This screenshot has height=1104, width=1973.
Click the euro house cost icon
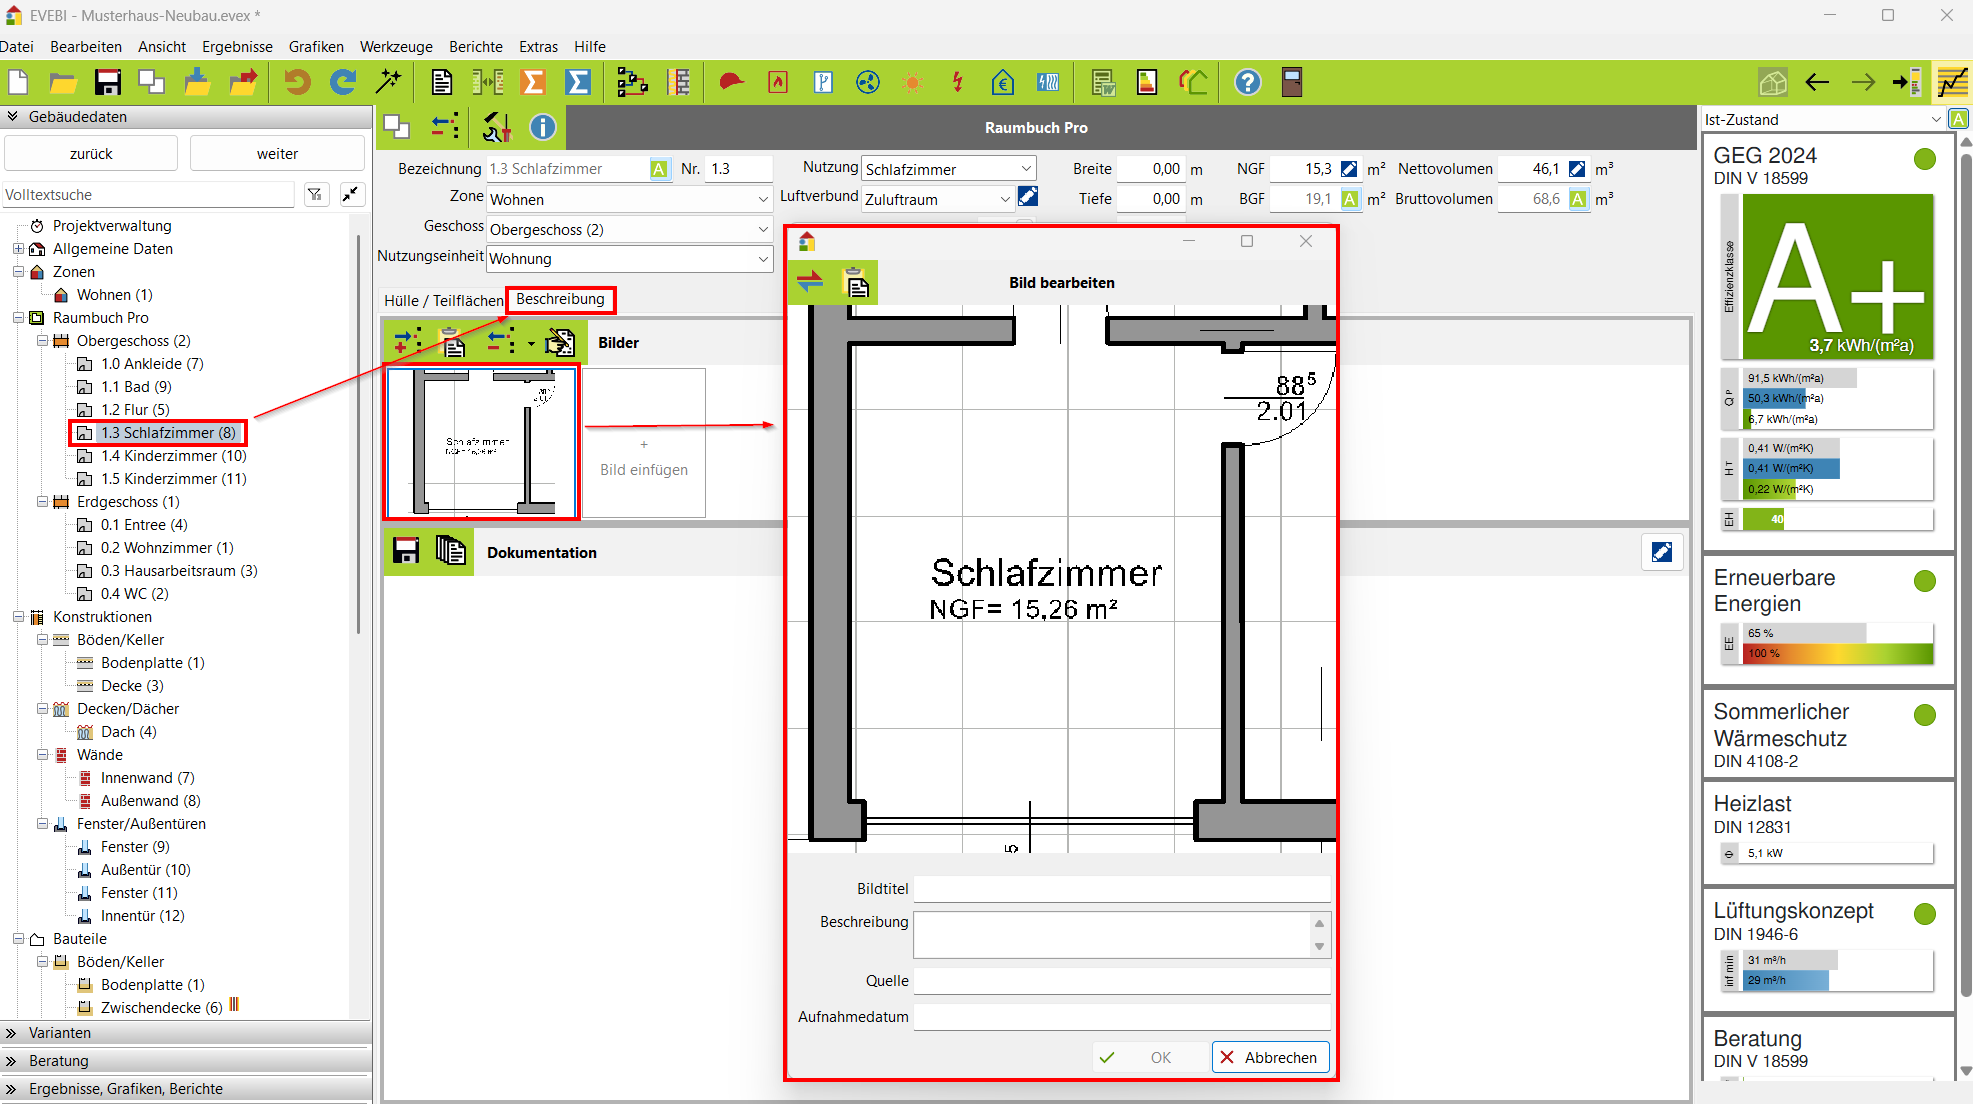pos(1002,82)
